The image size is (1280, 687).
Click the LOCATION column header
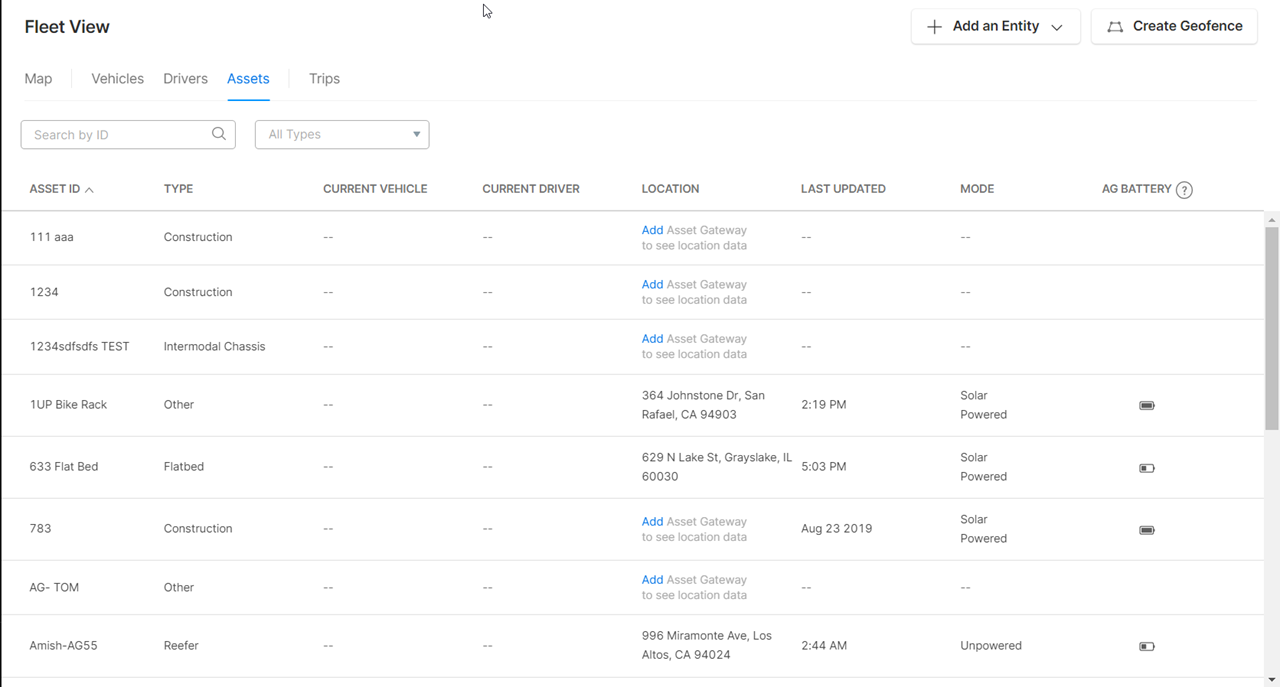(670, 189)
